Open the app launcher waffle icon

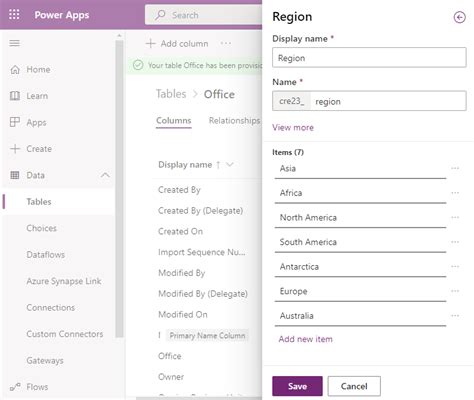coord(14,15)
